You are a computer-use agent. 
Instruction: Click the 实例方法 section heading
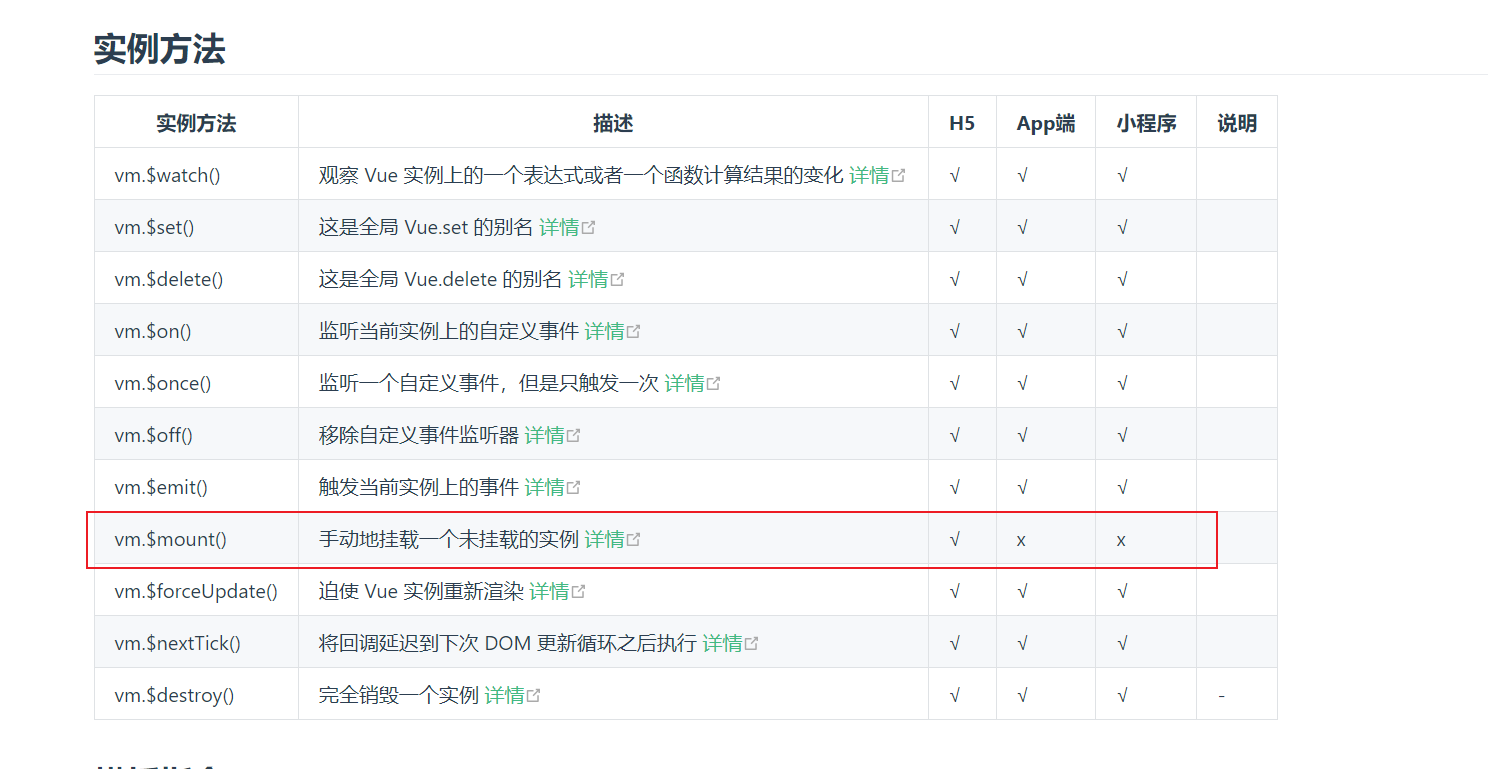click(160, 49)
